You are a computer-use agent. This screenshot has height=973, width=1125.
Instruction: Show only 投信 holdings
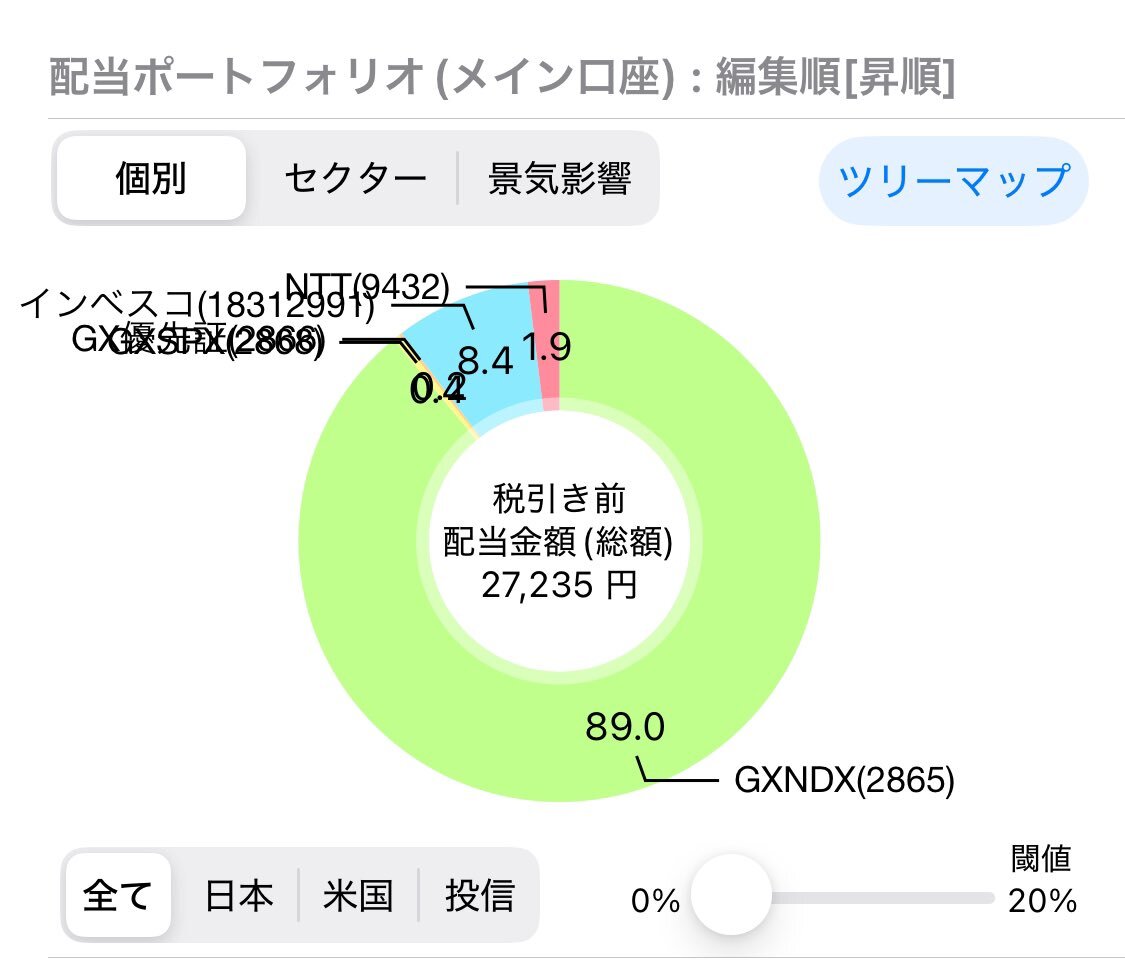[480, 896]
